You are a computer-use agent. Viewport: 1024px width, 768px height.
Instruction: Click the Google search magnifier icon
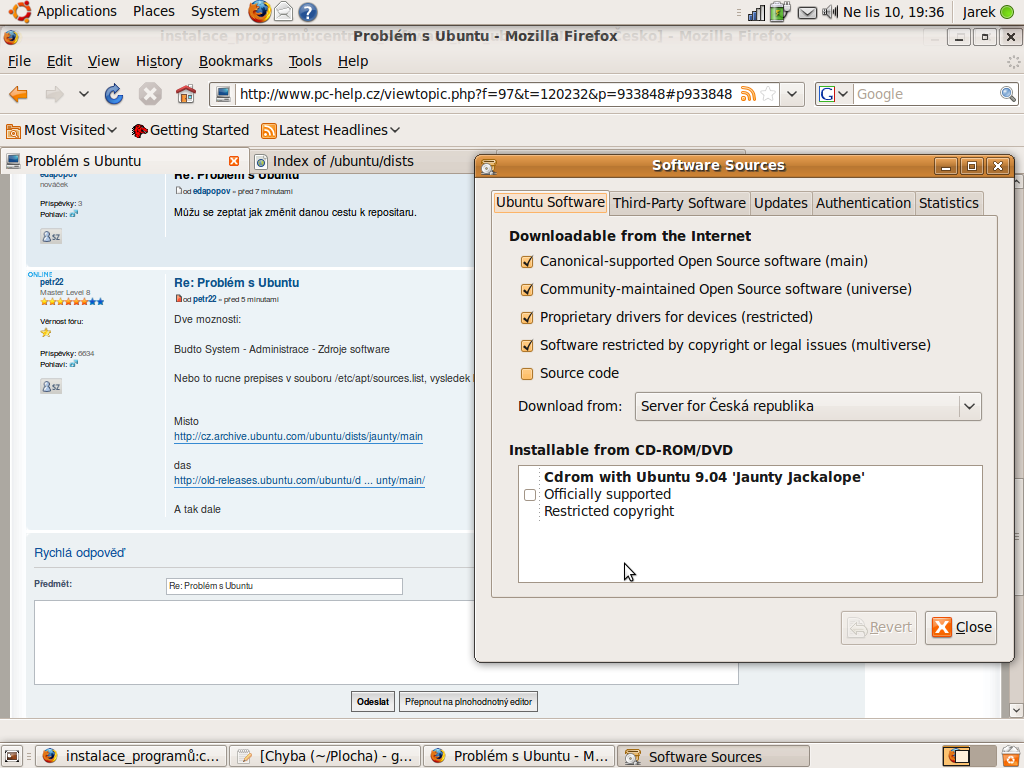point(1008,94)
